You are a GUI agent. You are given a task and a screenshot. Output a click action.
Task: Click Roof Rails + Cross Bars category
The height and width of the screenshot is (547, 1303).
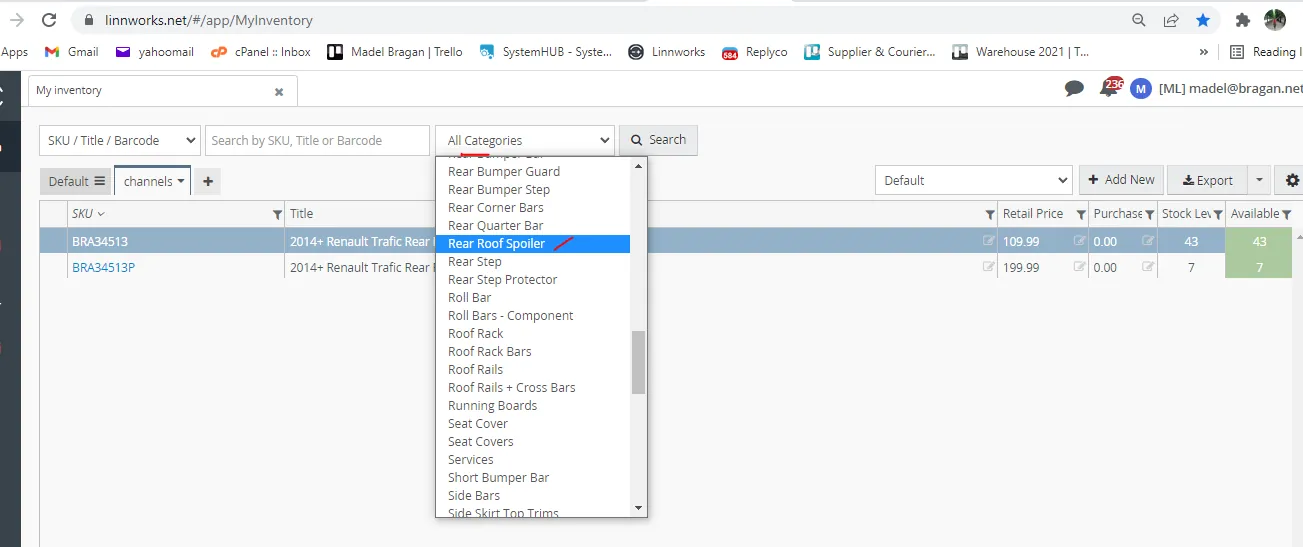point(512,387)
